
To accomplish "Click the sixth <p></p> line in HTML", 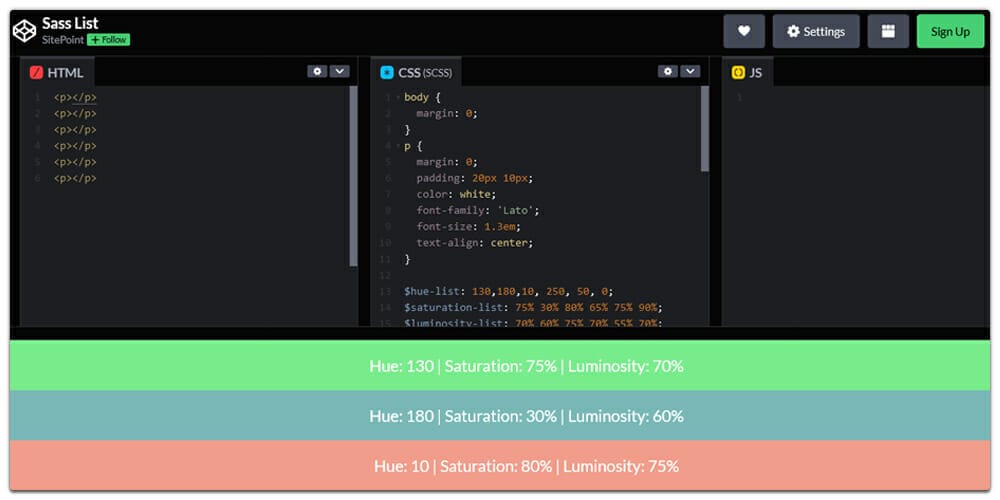I will [x=75, y=178].
